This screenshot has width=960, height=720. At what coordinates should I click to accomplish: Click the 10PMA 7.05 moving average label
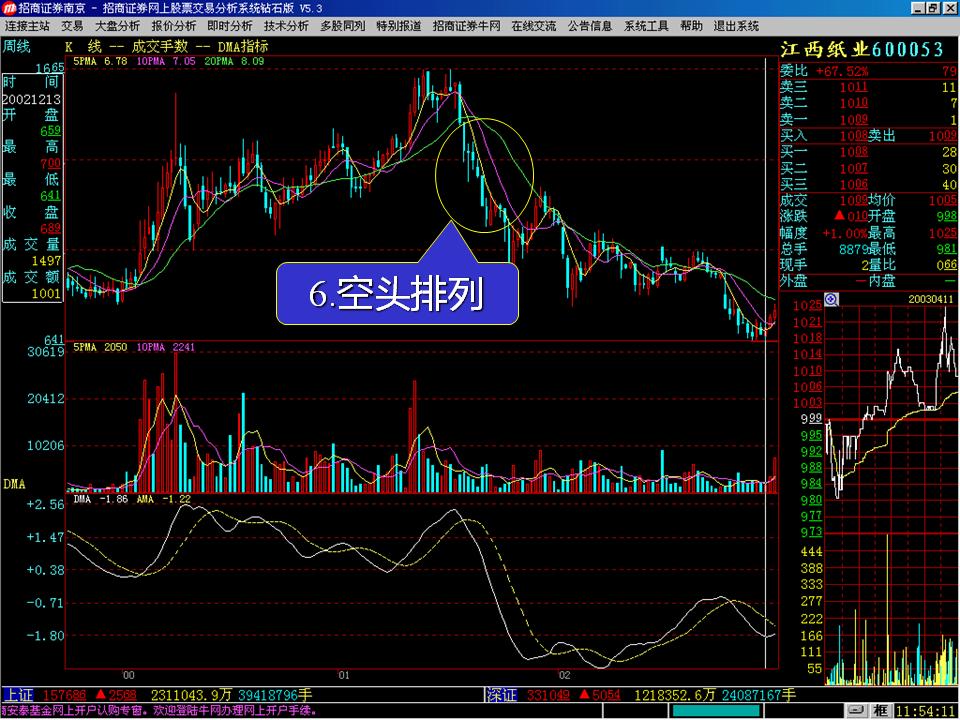pyautogui.click(x=167, y=61)
